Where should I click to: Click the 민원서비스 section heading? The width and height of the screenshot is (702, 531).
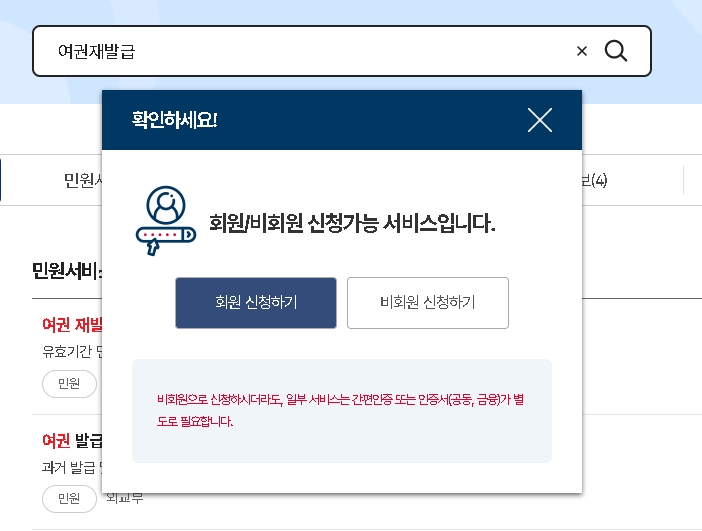coord(67,271)
